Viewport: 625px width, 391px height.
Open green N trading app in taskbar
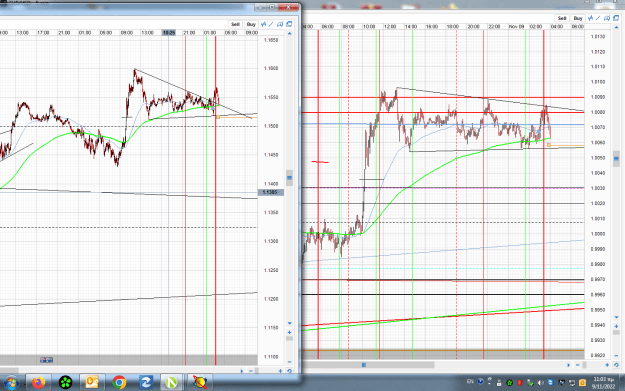[172, 383]
